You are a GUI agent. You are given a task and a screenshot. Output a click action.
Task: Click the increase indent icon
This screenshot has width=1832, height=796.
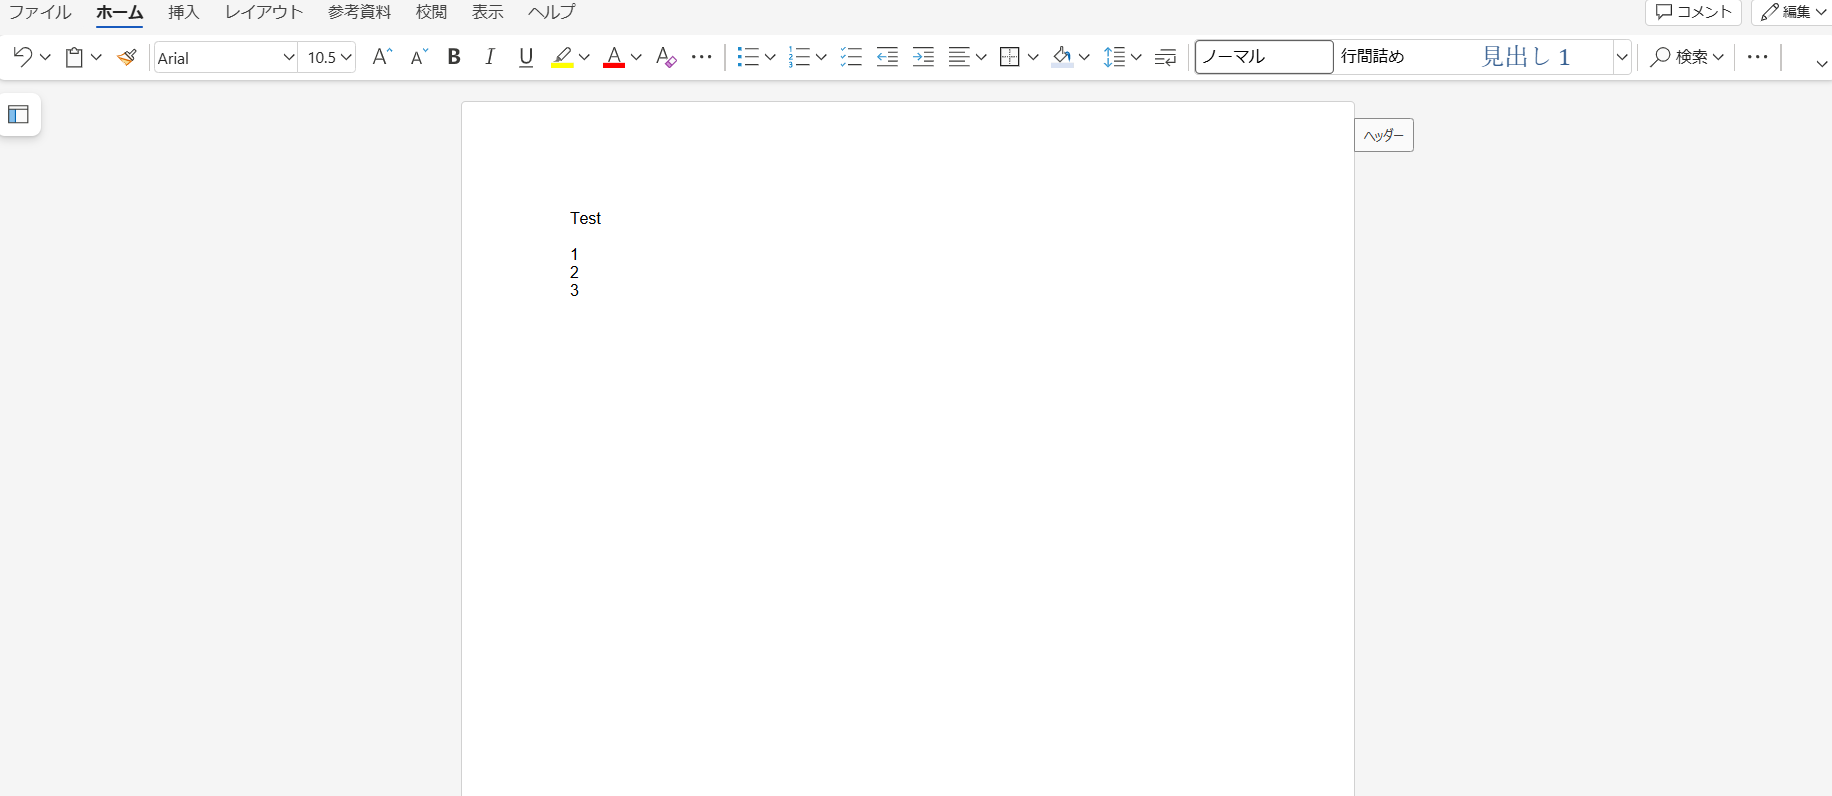pos(923,57)
